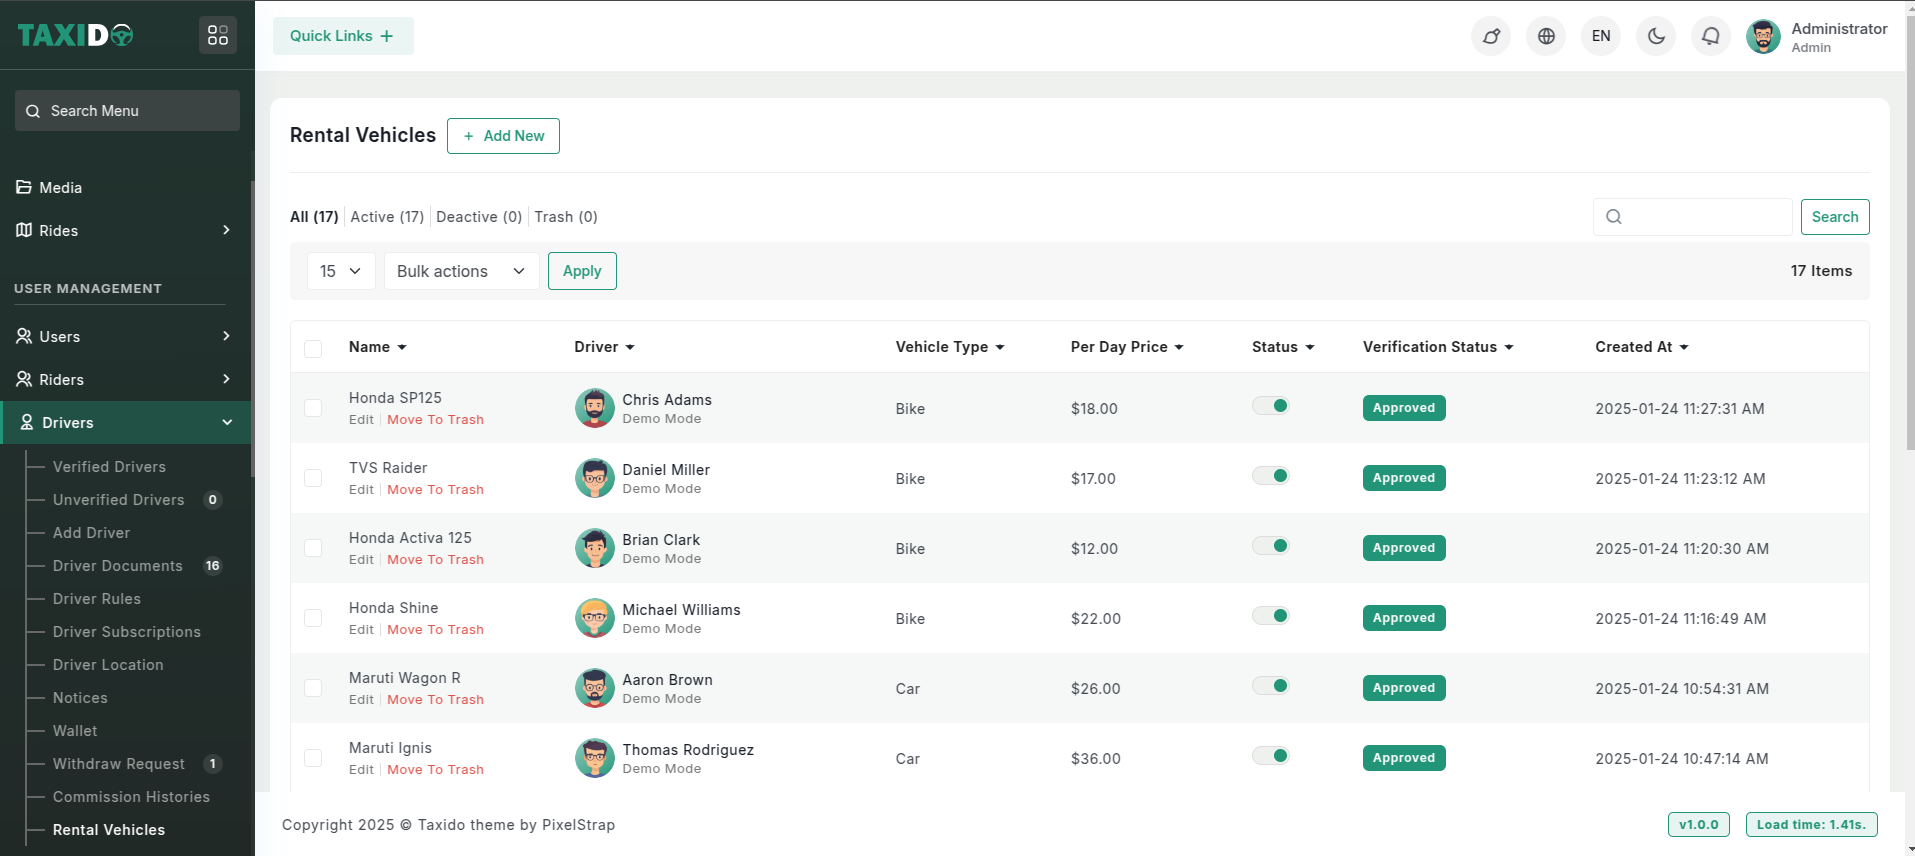Click the Administrator profile avatar
Screen dimensions: 1915x856
tap(1763, 37)
